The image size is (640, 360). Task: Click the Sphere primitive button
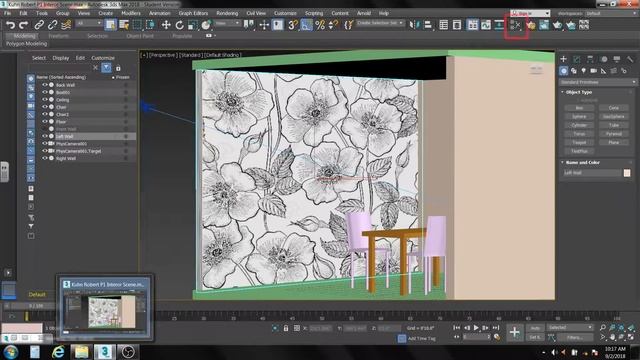click(579, 116)
